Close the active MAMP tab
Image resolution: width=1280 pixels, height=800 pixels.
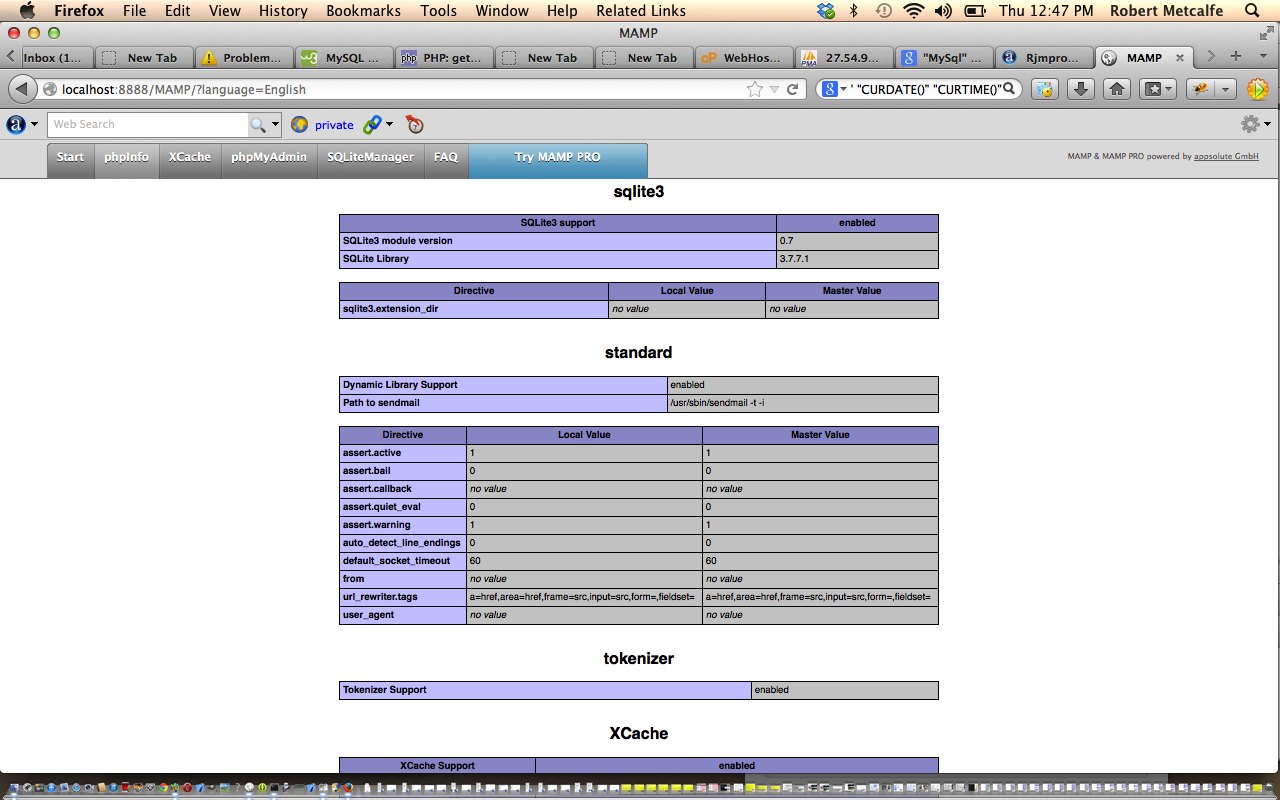[x=1180, y=58]
